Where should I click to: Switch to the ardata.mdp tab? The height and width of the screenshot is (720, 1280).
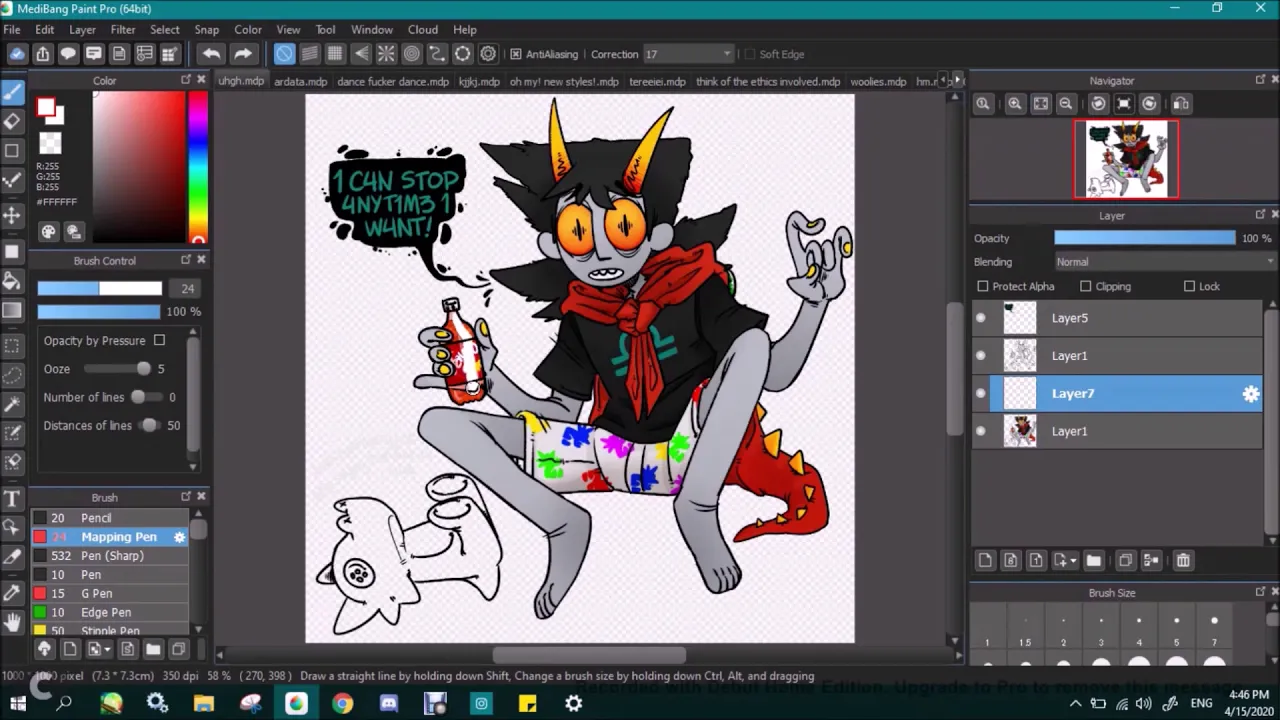(300, 82)
